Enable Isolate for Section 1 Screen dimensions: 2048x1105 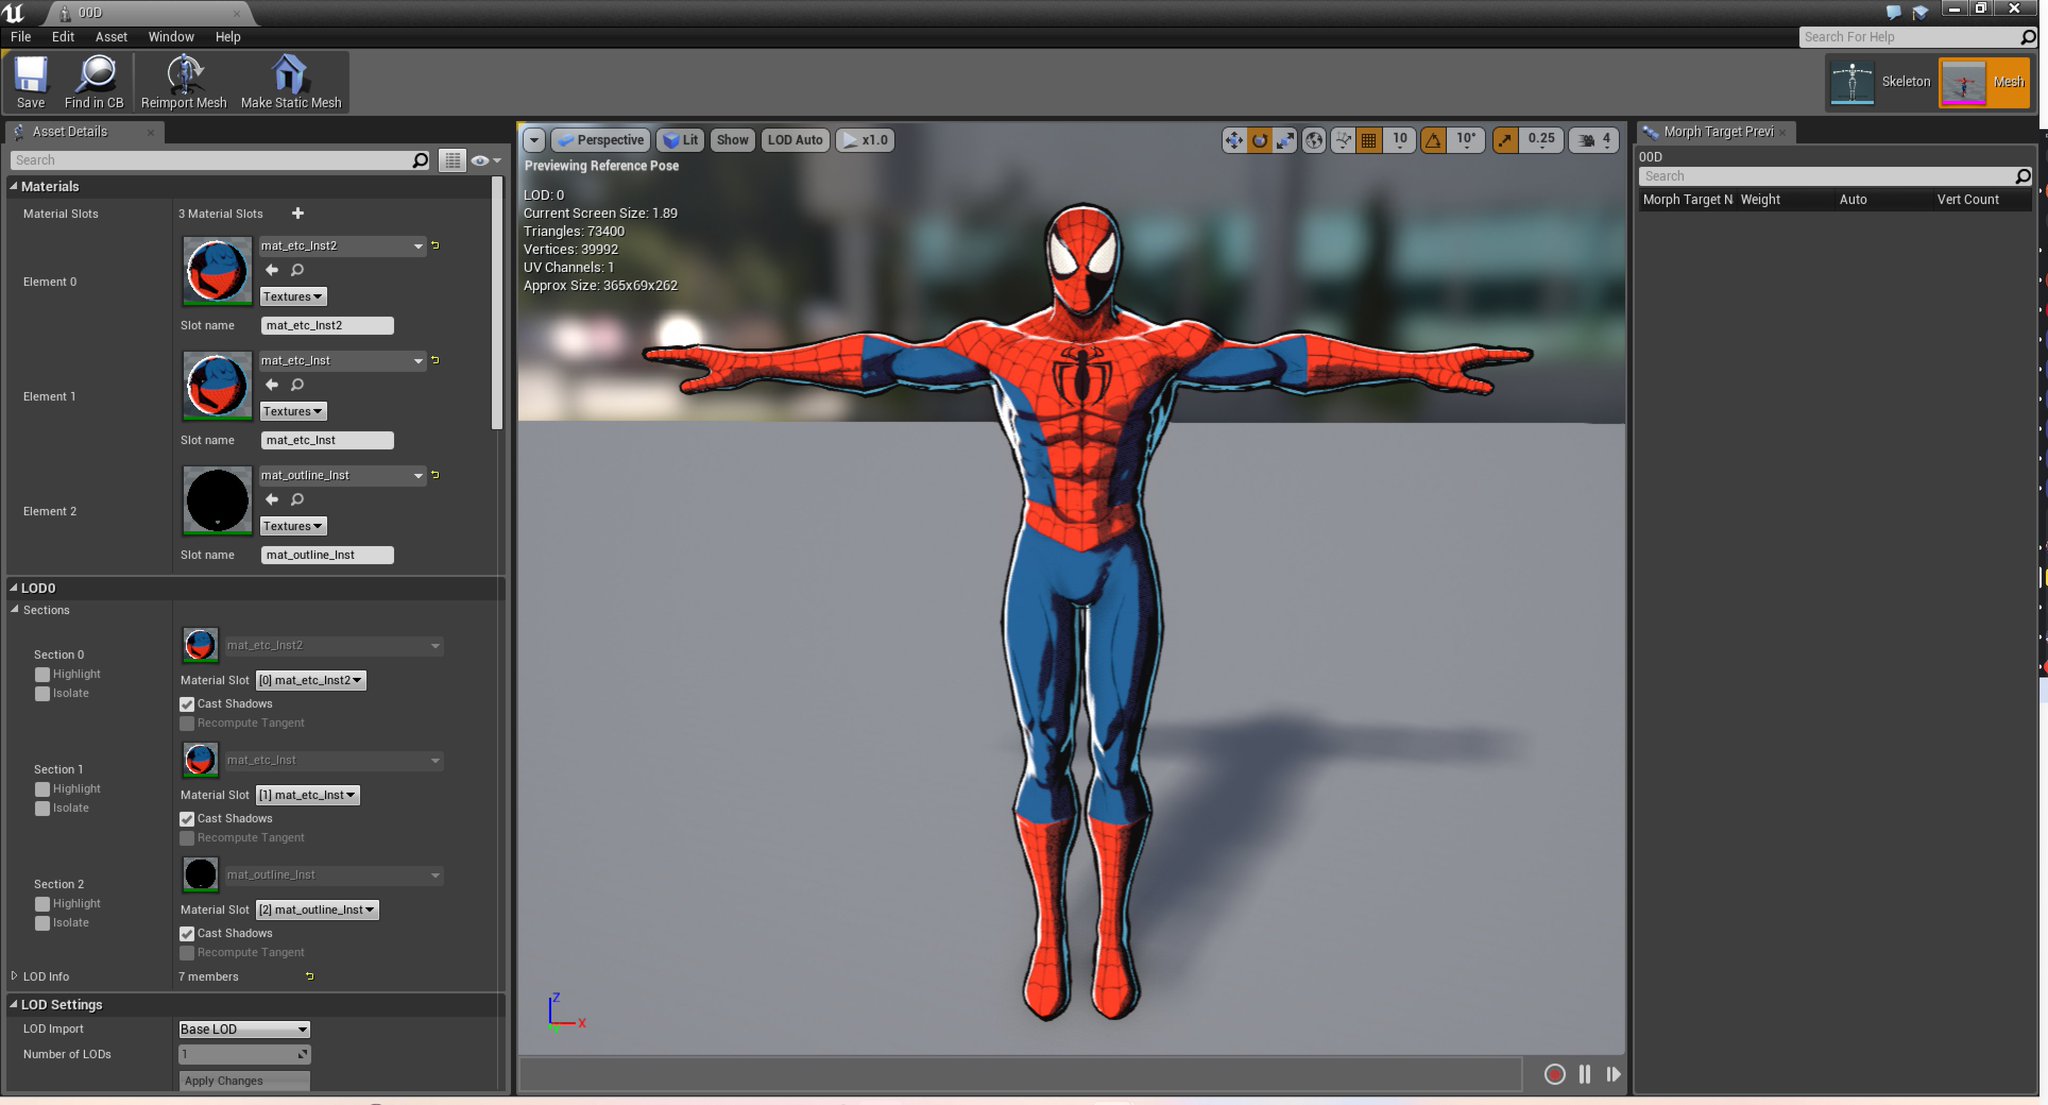(x=42, y=809)
